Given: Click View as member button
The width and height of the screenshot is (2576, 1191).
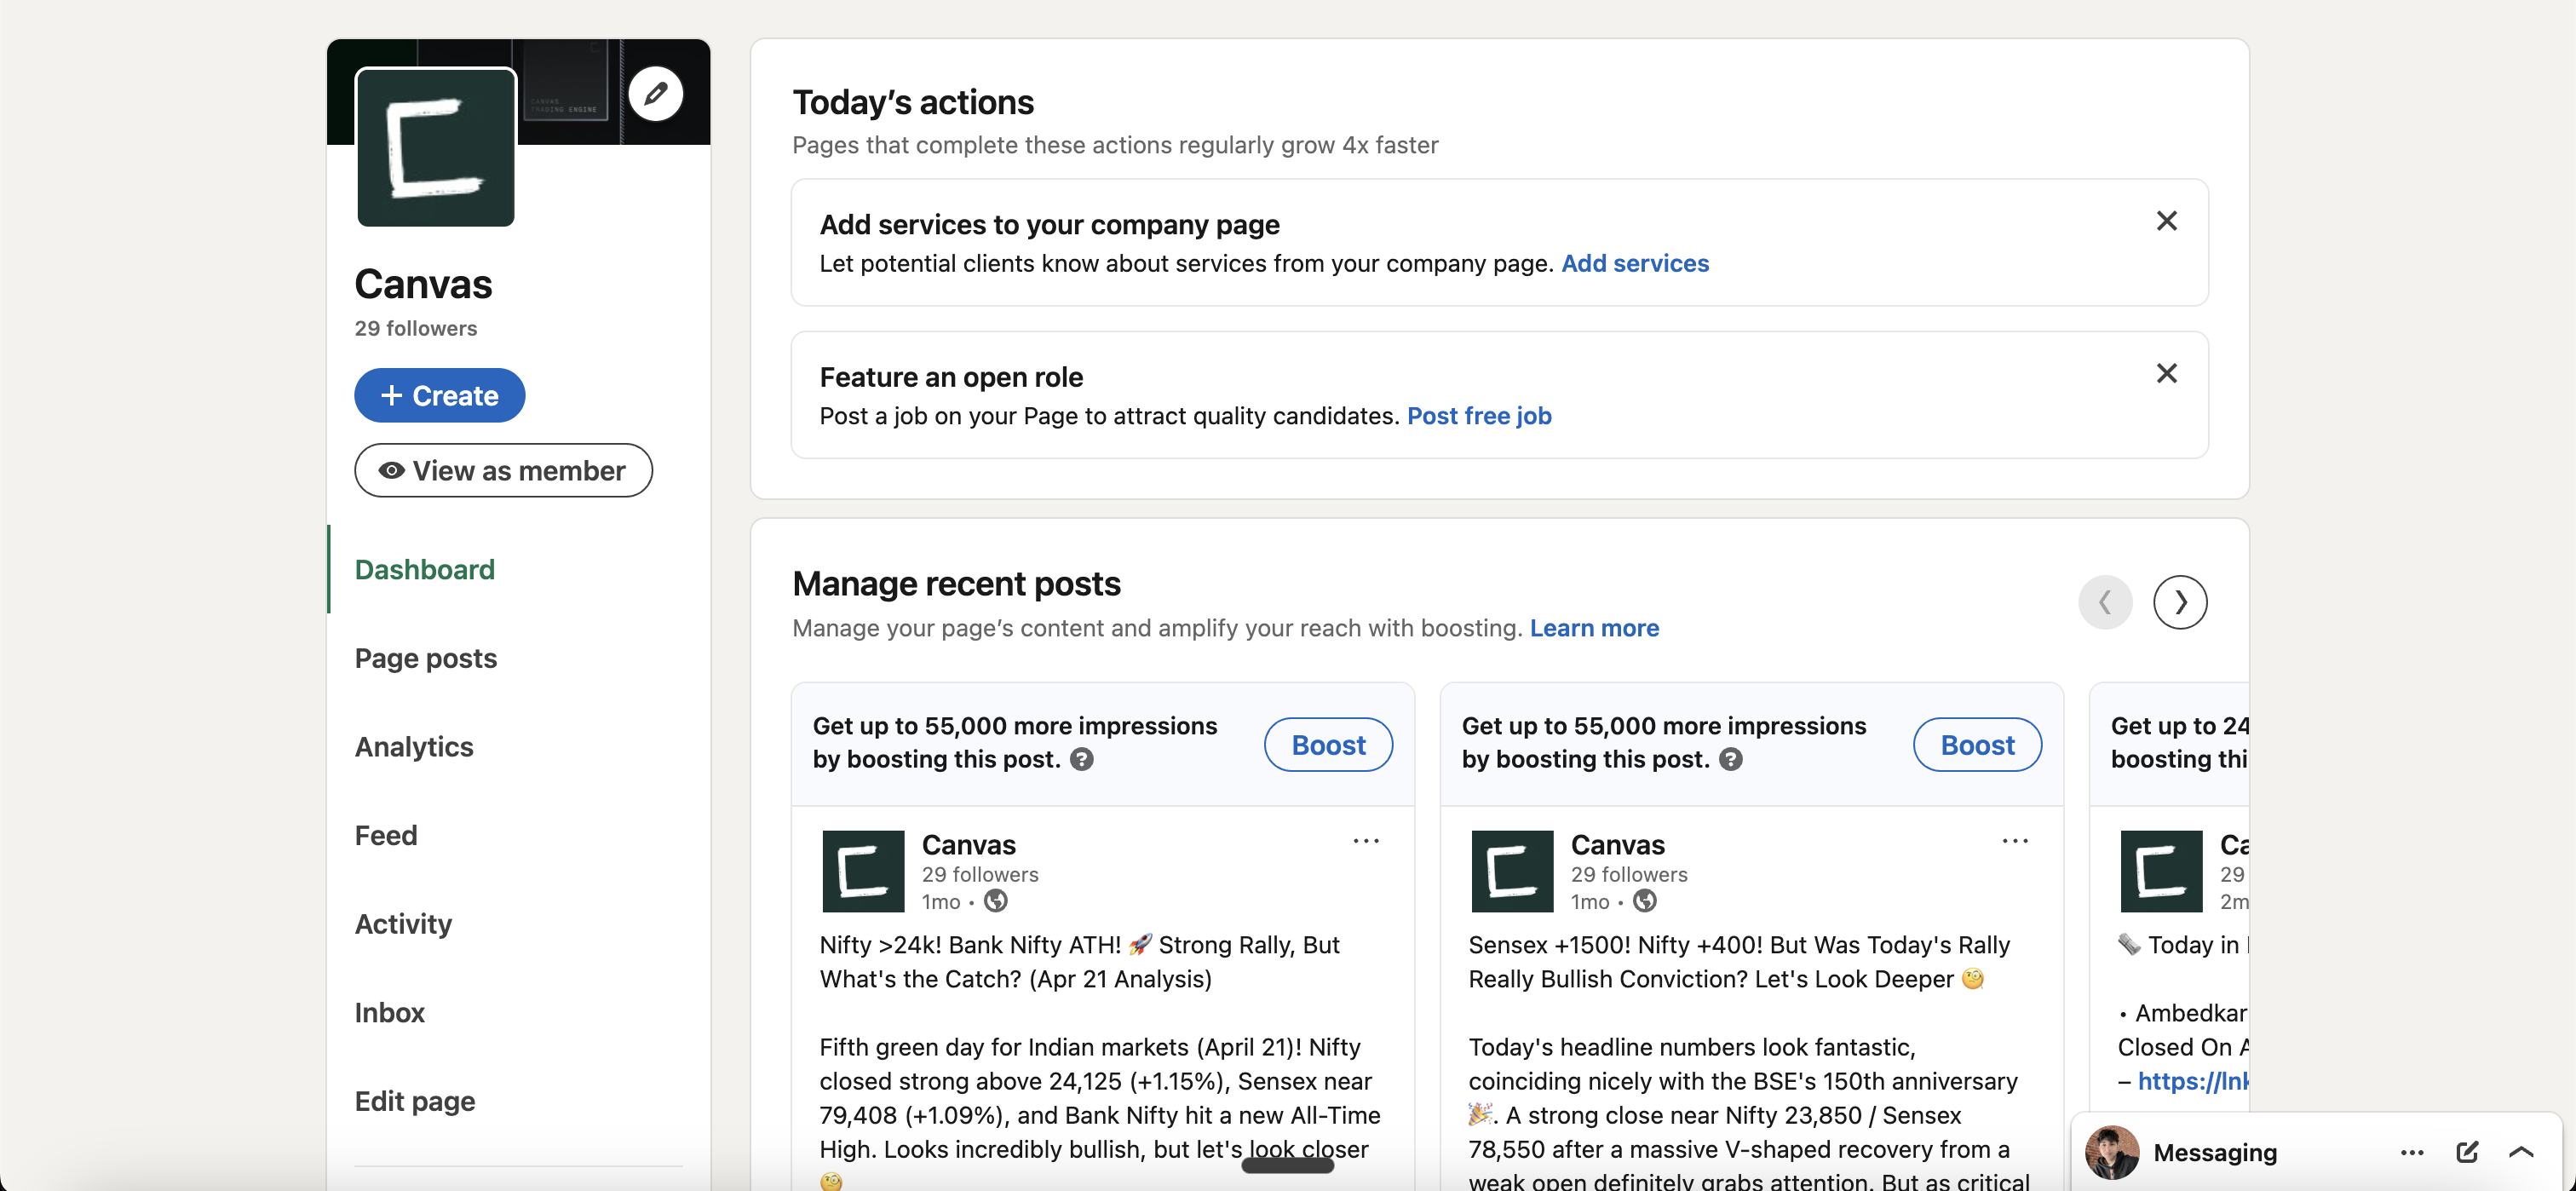Looking at the screenshot, I should click(503, 470).
